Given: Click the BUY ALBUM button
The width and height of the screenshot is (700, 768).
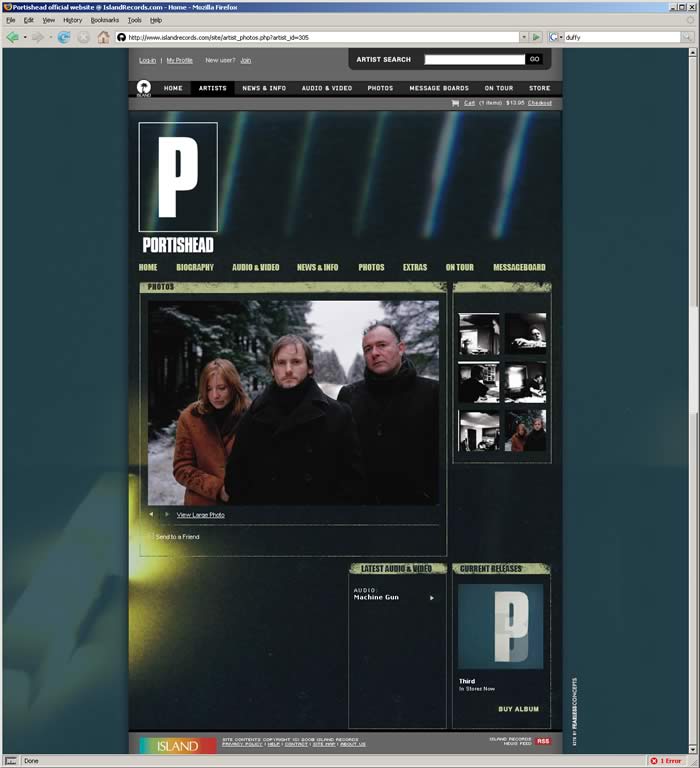Looking at the screenshot, I should pos(518,709).
